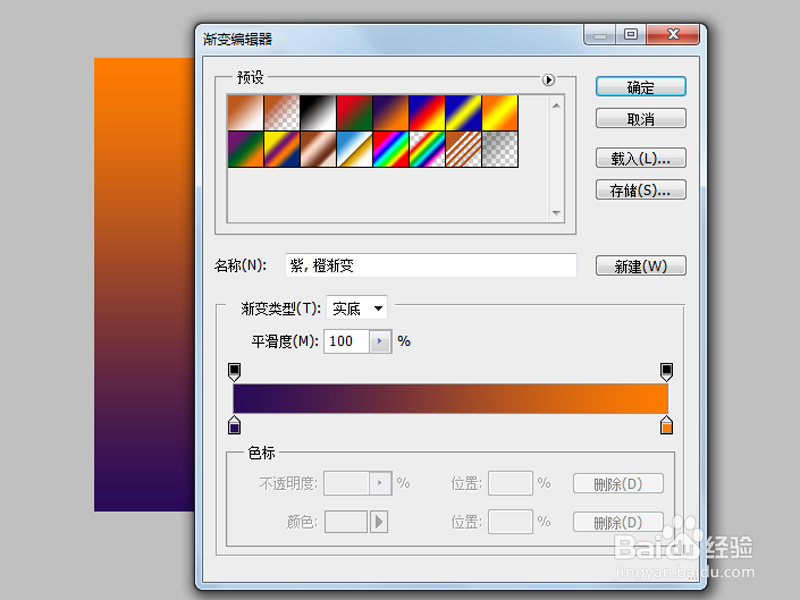This screenshot has height=600, width=800.
Task: Select the foreground-to-transparent gradient preset
Action: point(281,109)
